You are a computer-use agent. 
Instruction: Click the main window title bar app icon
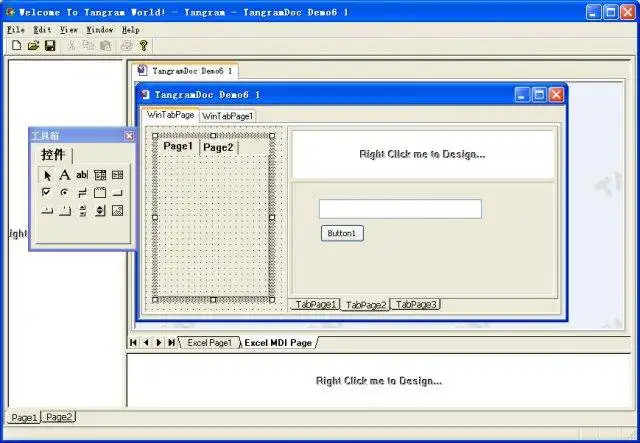tap(11, 12)
